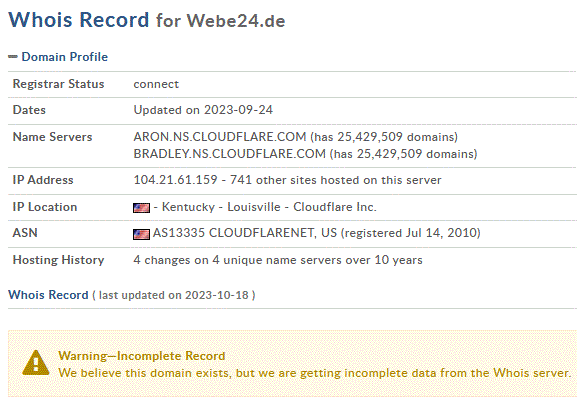This screenshot has width=578, height=399.
Task: Click the Updated on 2023-09-24 date
Action: point(203,110)
